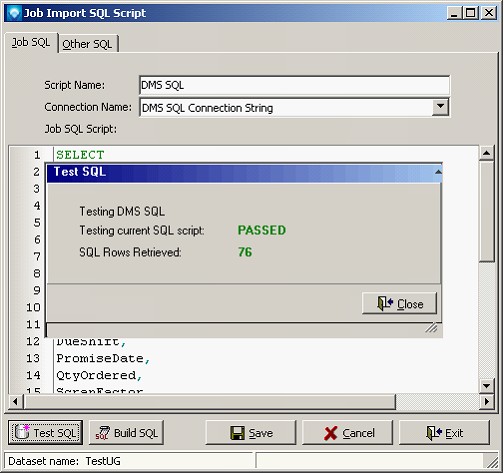Click the script editor scroll up arrow
The width and height of the screenshot is (504, 474).
pyautogui.click(x=487, y=153)
